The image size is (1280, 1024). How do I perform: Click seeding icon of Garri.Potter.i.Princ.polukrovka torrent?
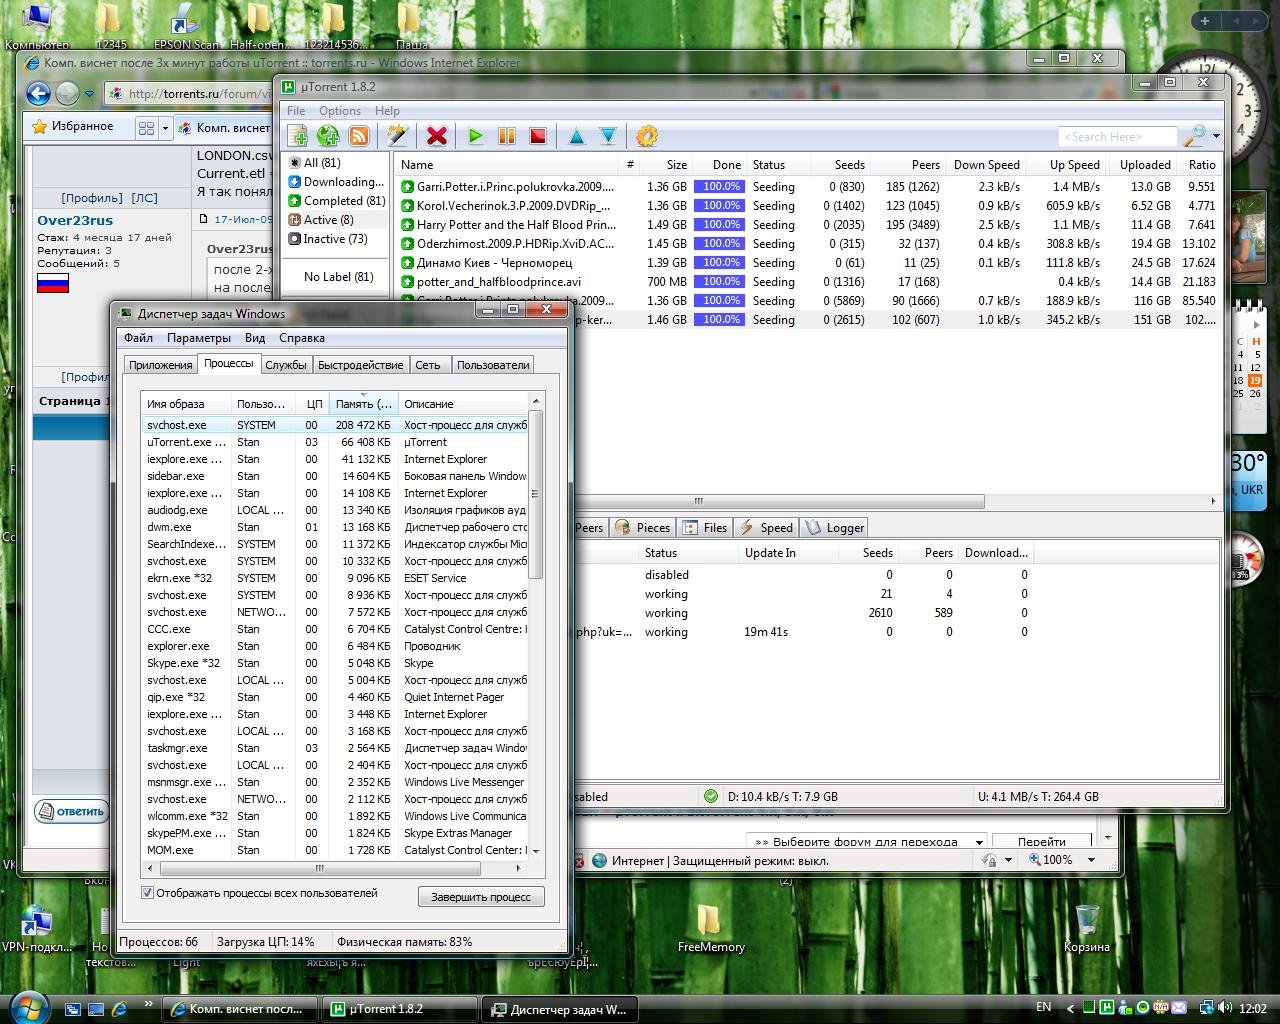tap(408, 187)
